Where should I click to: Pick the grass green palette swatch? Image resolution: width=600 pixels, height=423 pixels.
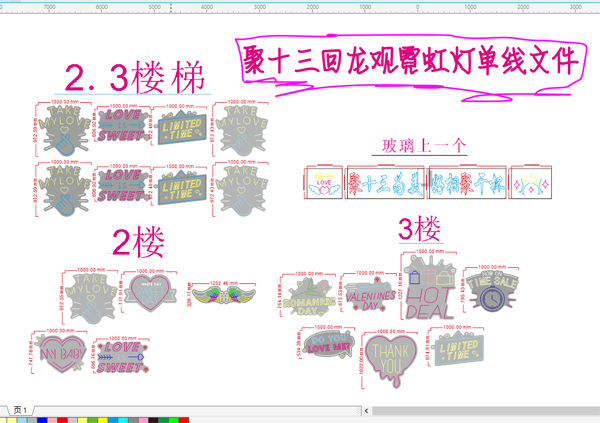coord(93,420)
